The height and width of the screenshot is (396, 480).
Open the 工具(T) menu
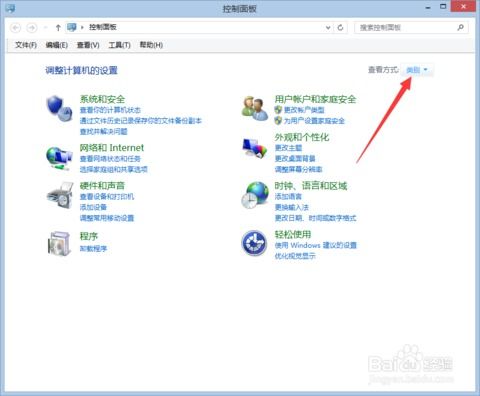coord(119,45)
